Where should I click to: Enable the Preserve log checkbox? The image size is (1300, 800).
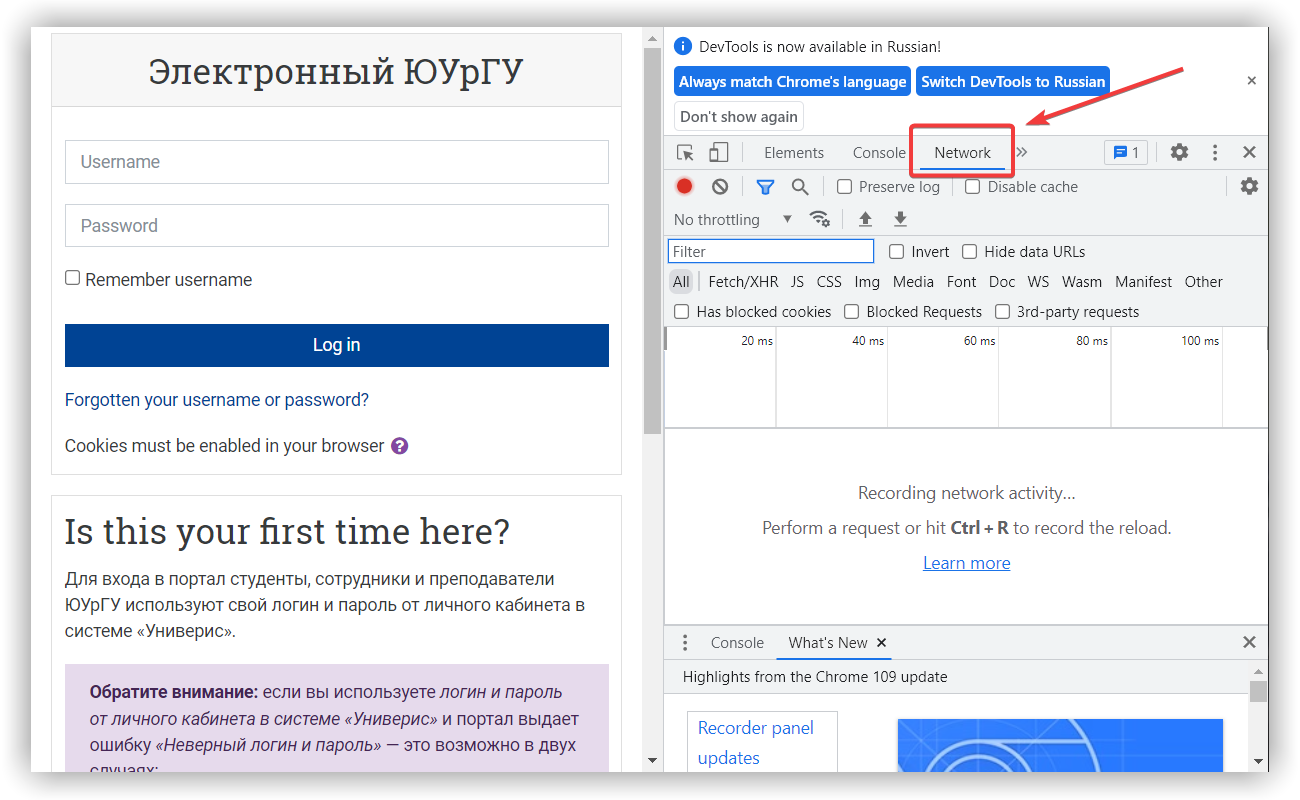tap(844, 186)
